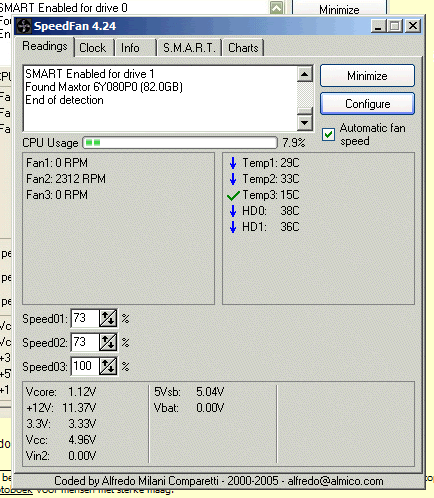Select the Readings tab
Viewport: 434px width, 498px height.
tap(45, 46)
